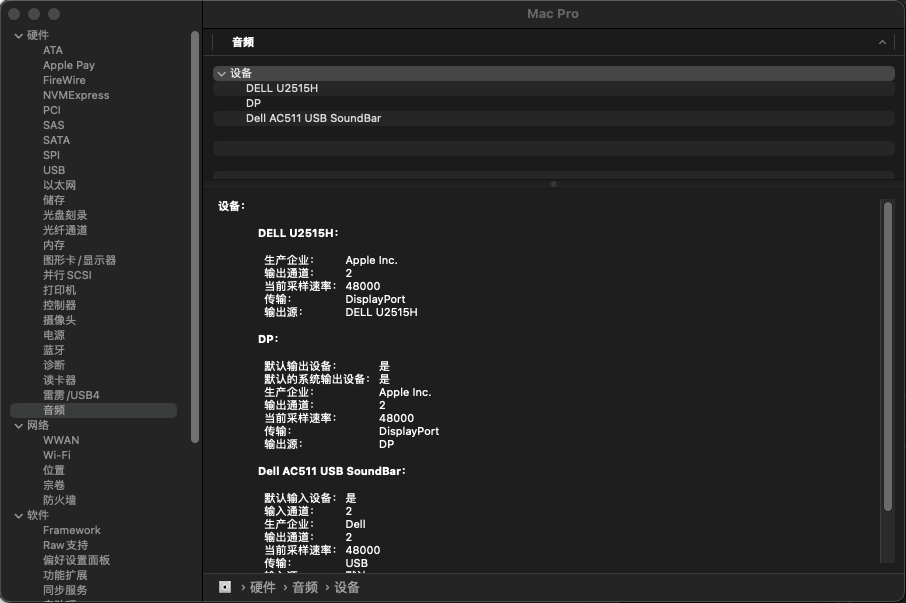The width and height of the screenshot is (906, 603).
Task: Open Wi-Fi information in the sidebar
Action: (57, 456)
